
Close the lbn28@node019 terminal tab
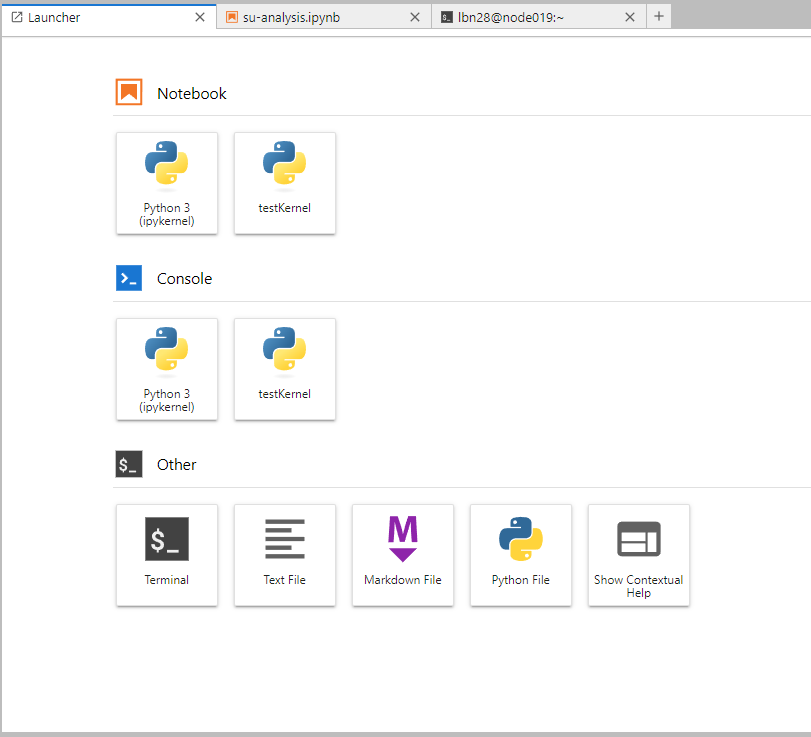point(629,17)
